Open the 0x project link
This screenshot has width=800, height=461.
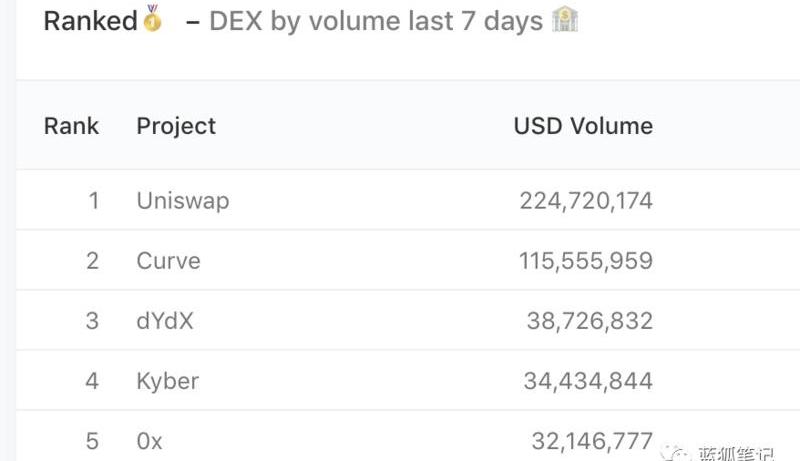click(x=150, y=441)
